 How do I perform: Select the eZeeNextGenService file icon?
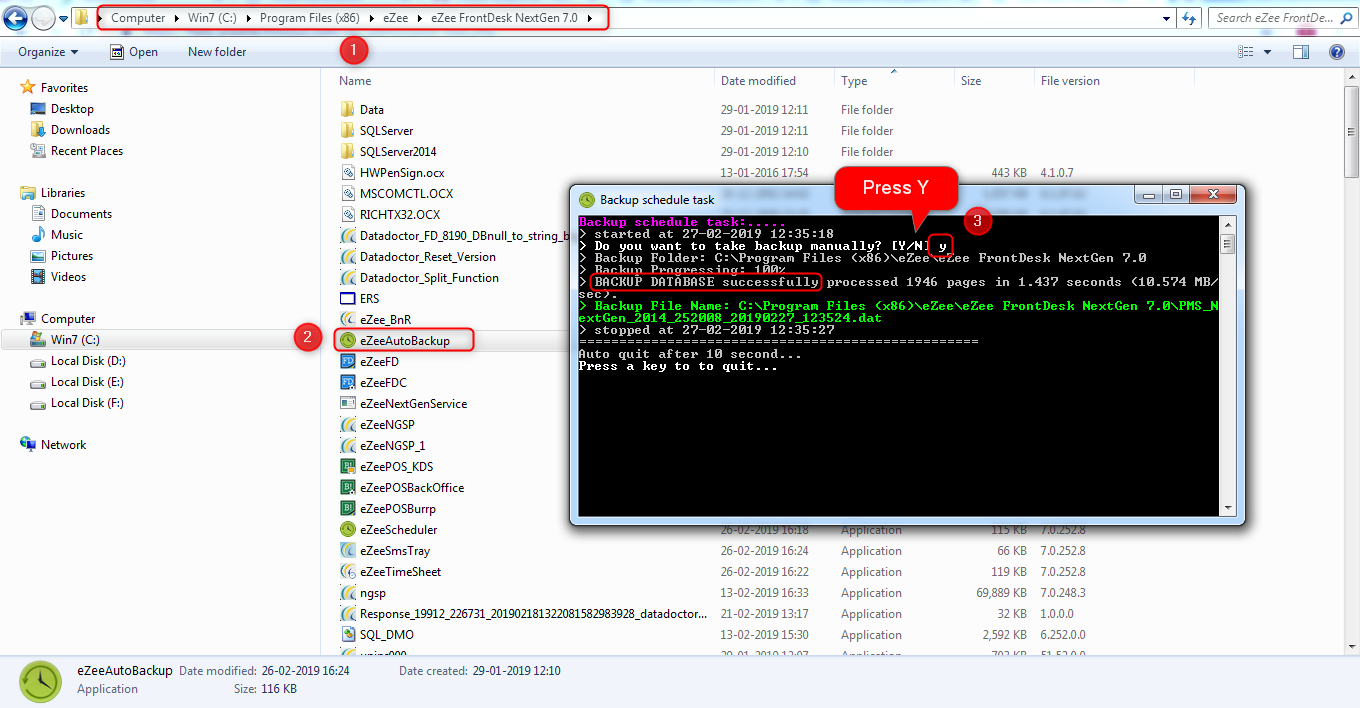[x=348, y=404]
